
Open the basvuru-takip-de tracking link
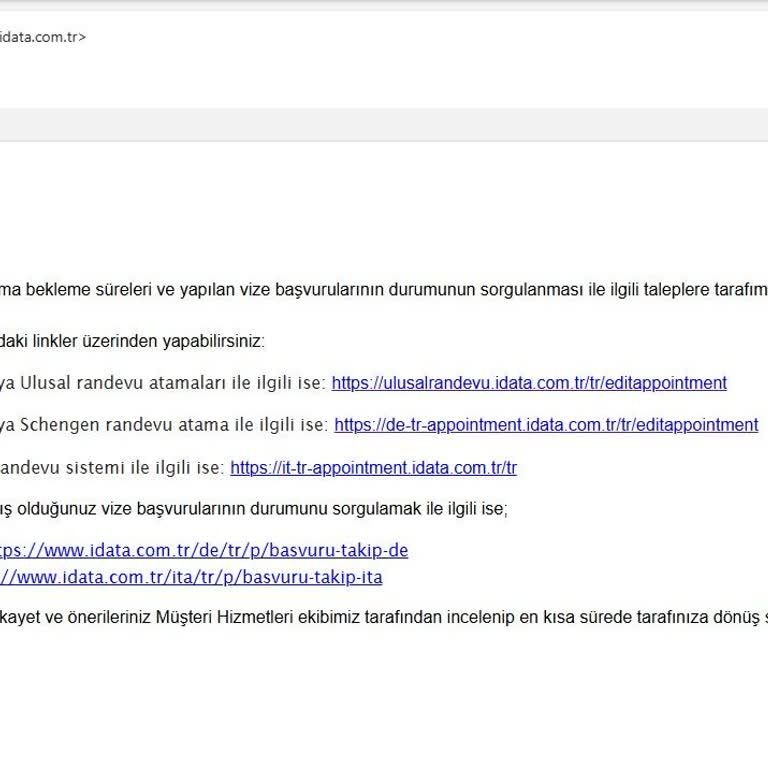[203, 551]
